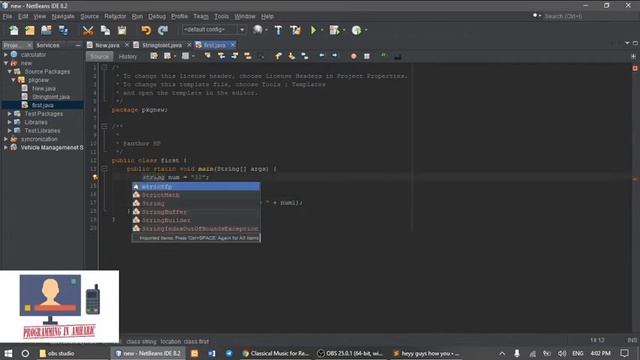This screenshot has width=640, height=360.
Task: Open the Tools menu
Action: [x=221, y=16]
